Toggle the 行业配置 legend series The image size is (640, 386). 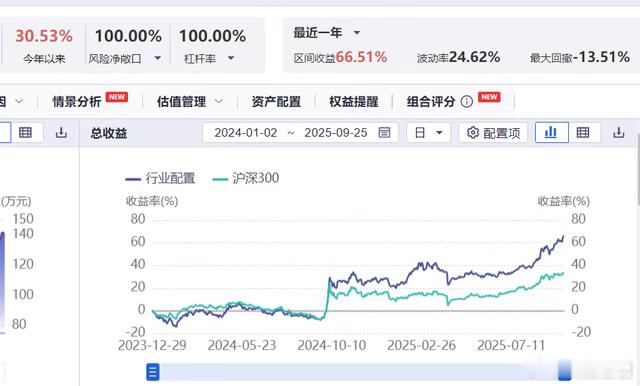pyautogui.click(x=160, y=178)
